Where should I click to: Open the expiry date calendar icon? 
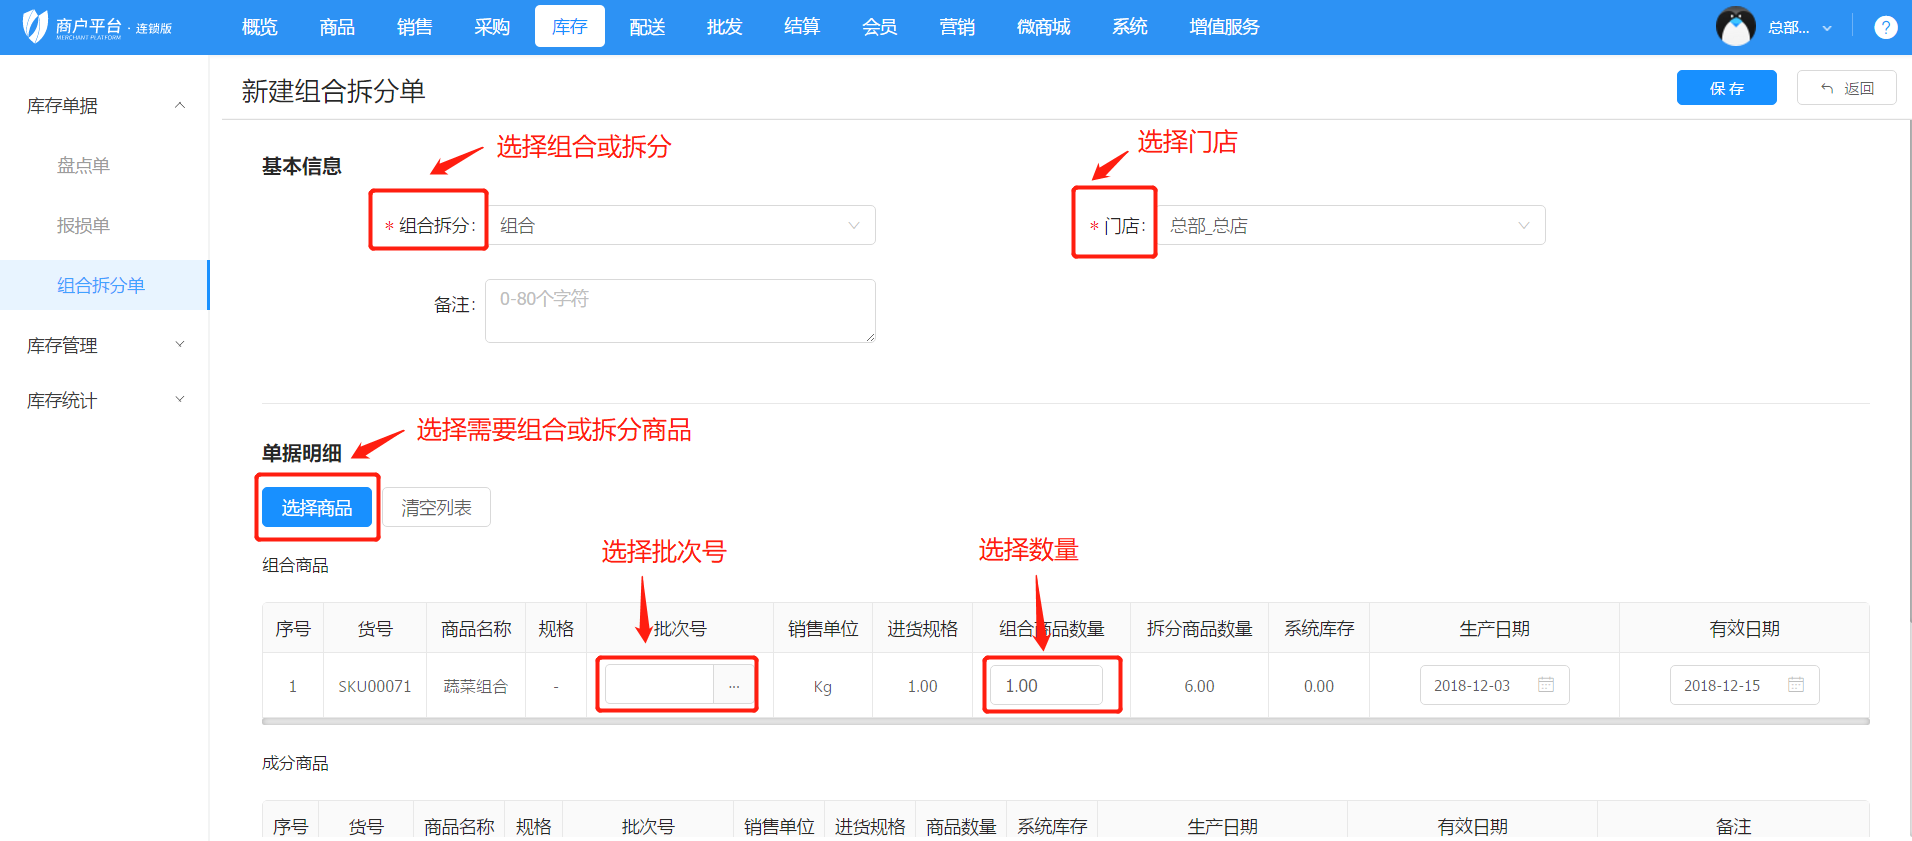tap(1795, 685)
